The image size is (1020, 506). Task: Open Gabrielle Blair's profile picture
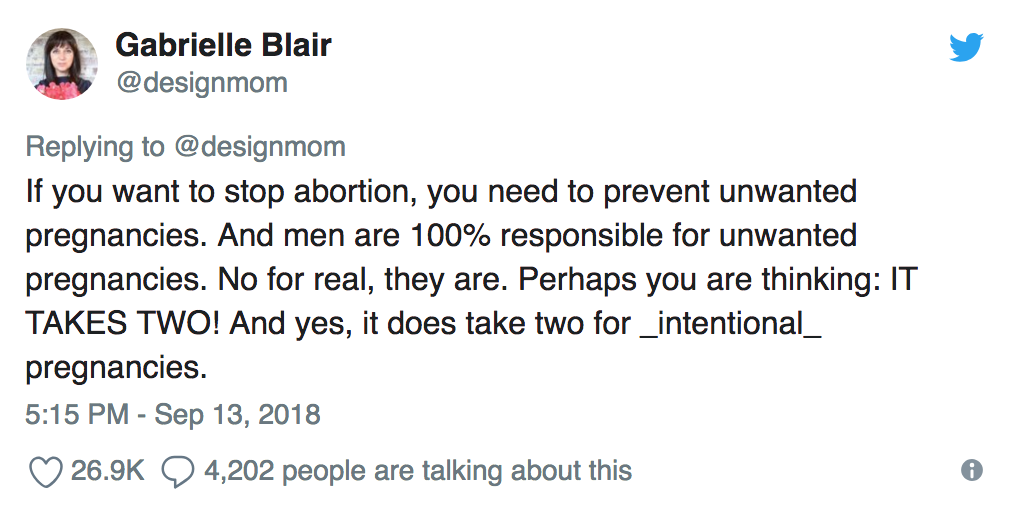click(x=62, y=64)
